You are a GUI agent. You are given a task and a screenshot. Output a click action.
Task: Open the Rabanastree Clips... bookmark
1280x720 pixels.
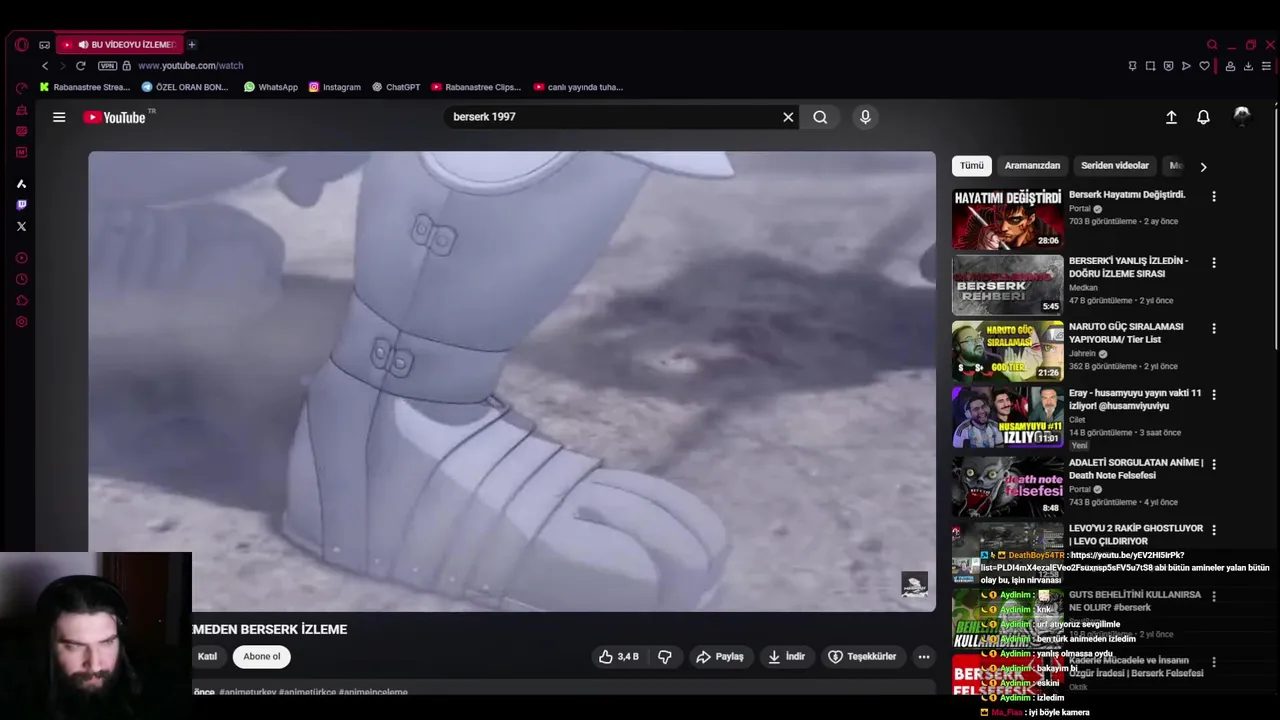pos(476,87)
